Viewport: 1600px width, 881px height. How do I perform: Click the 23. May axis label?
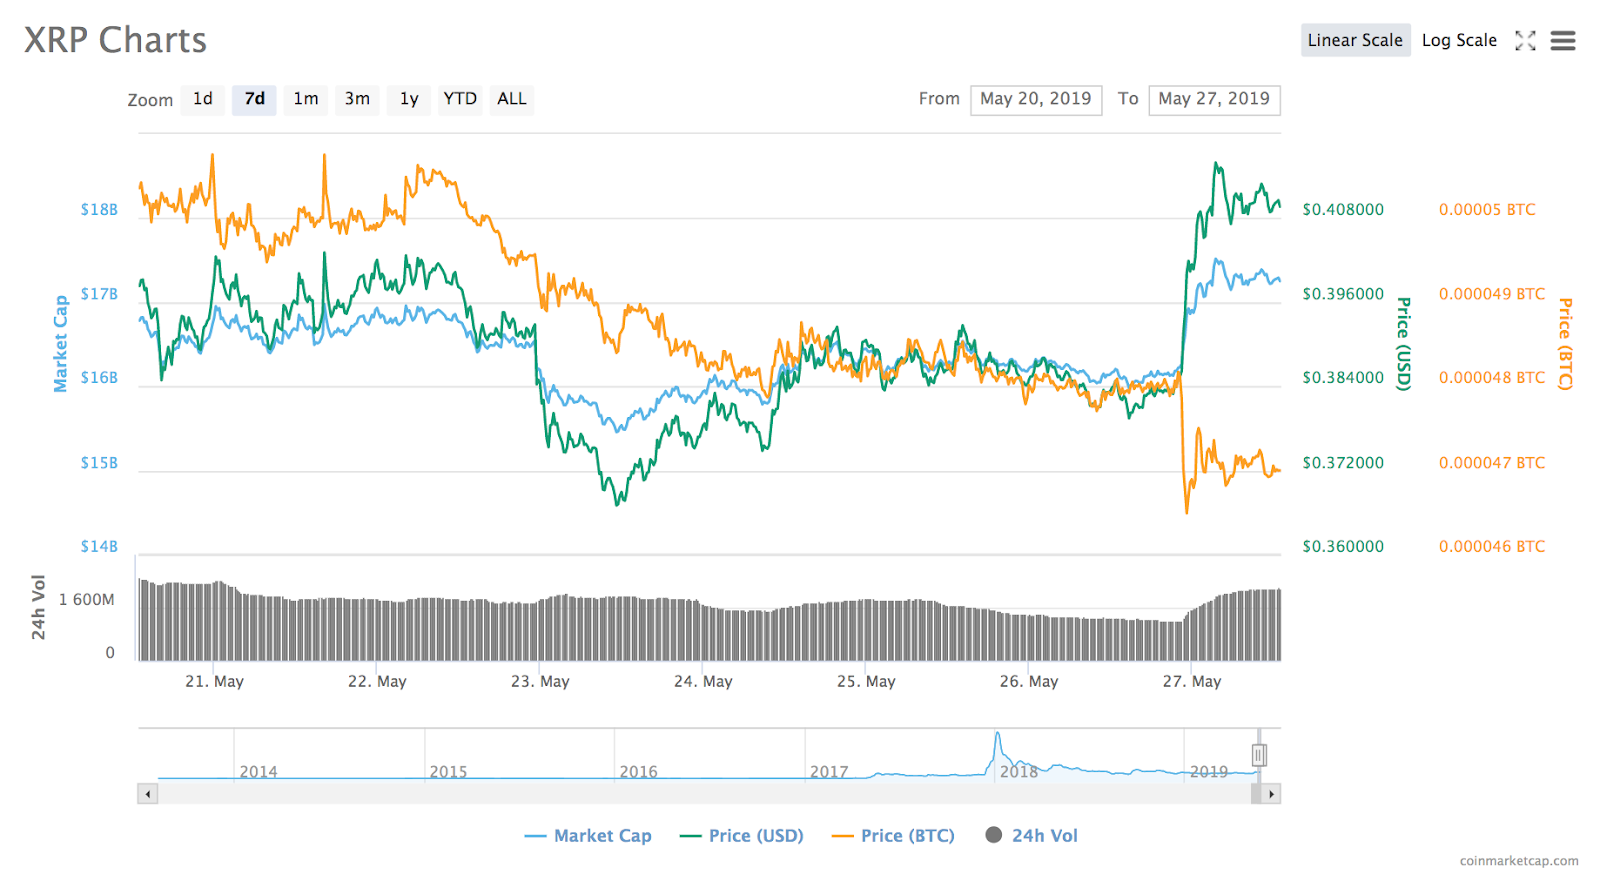[x=540, y=681]
